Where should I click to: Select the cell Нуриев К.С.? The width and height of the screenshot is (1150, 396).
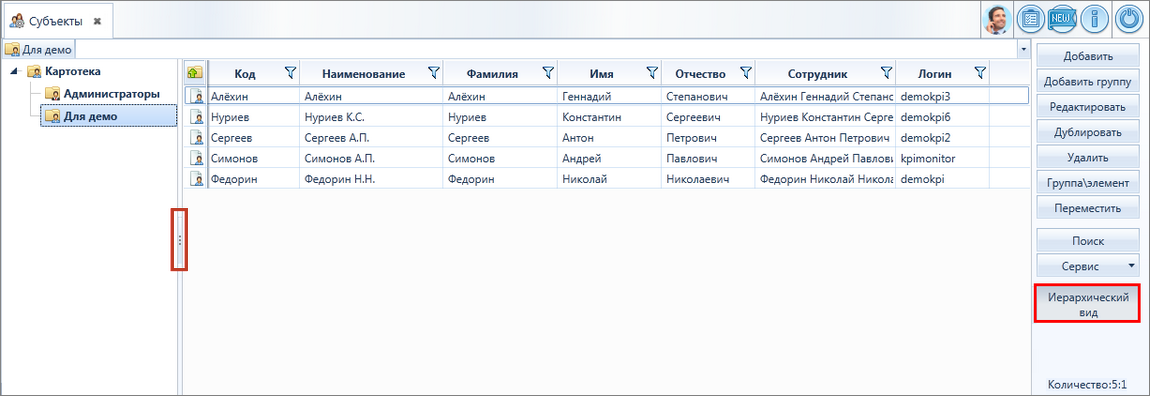pos(370,116)
